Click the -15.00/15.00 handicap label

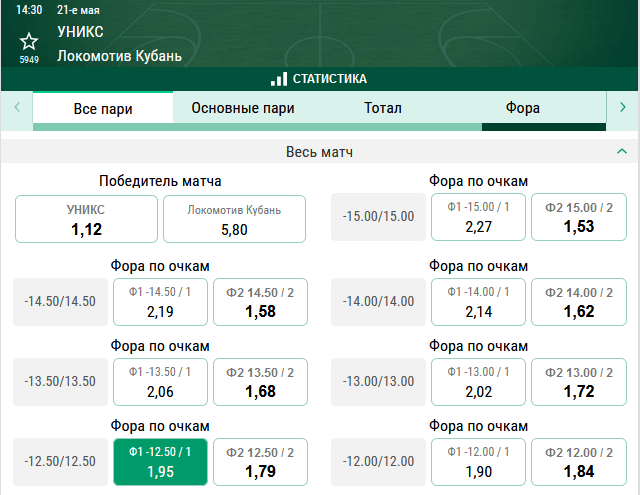coord(378,217)
